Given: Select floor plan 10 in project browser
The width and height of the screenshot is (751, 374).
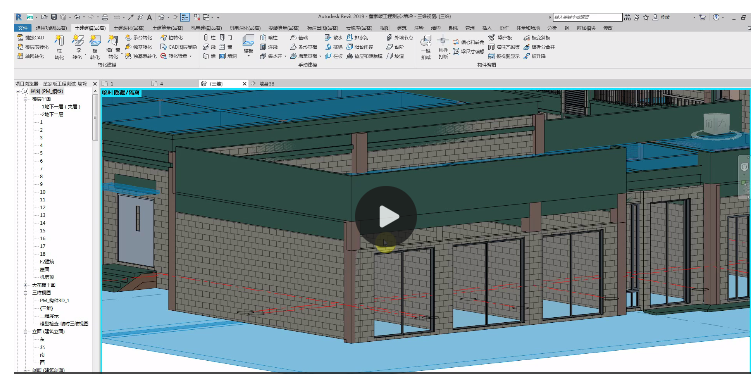Looking at the screenshot, I should coord(43,192).
